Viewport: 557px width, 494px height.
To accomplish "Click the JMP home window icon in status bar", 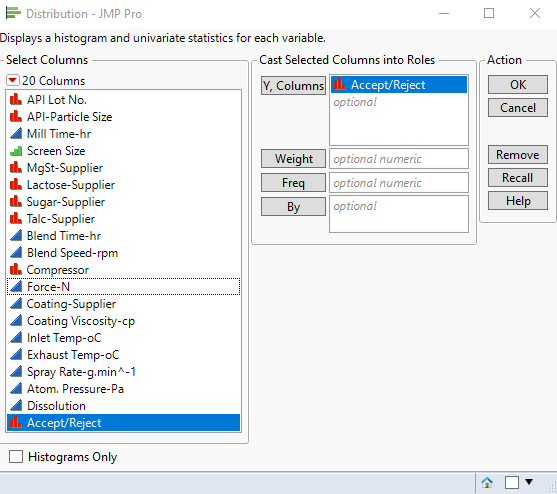I will [487, 482].
